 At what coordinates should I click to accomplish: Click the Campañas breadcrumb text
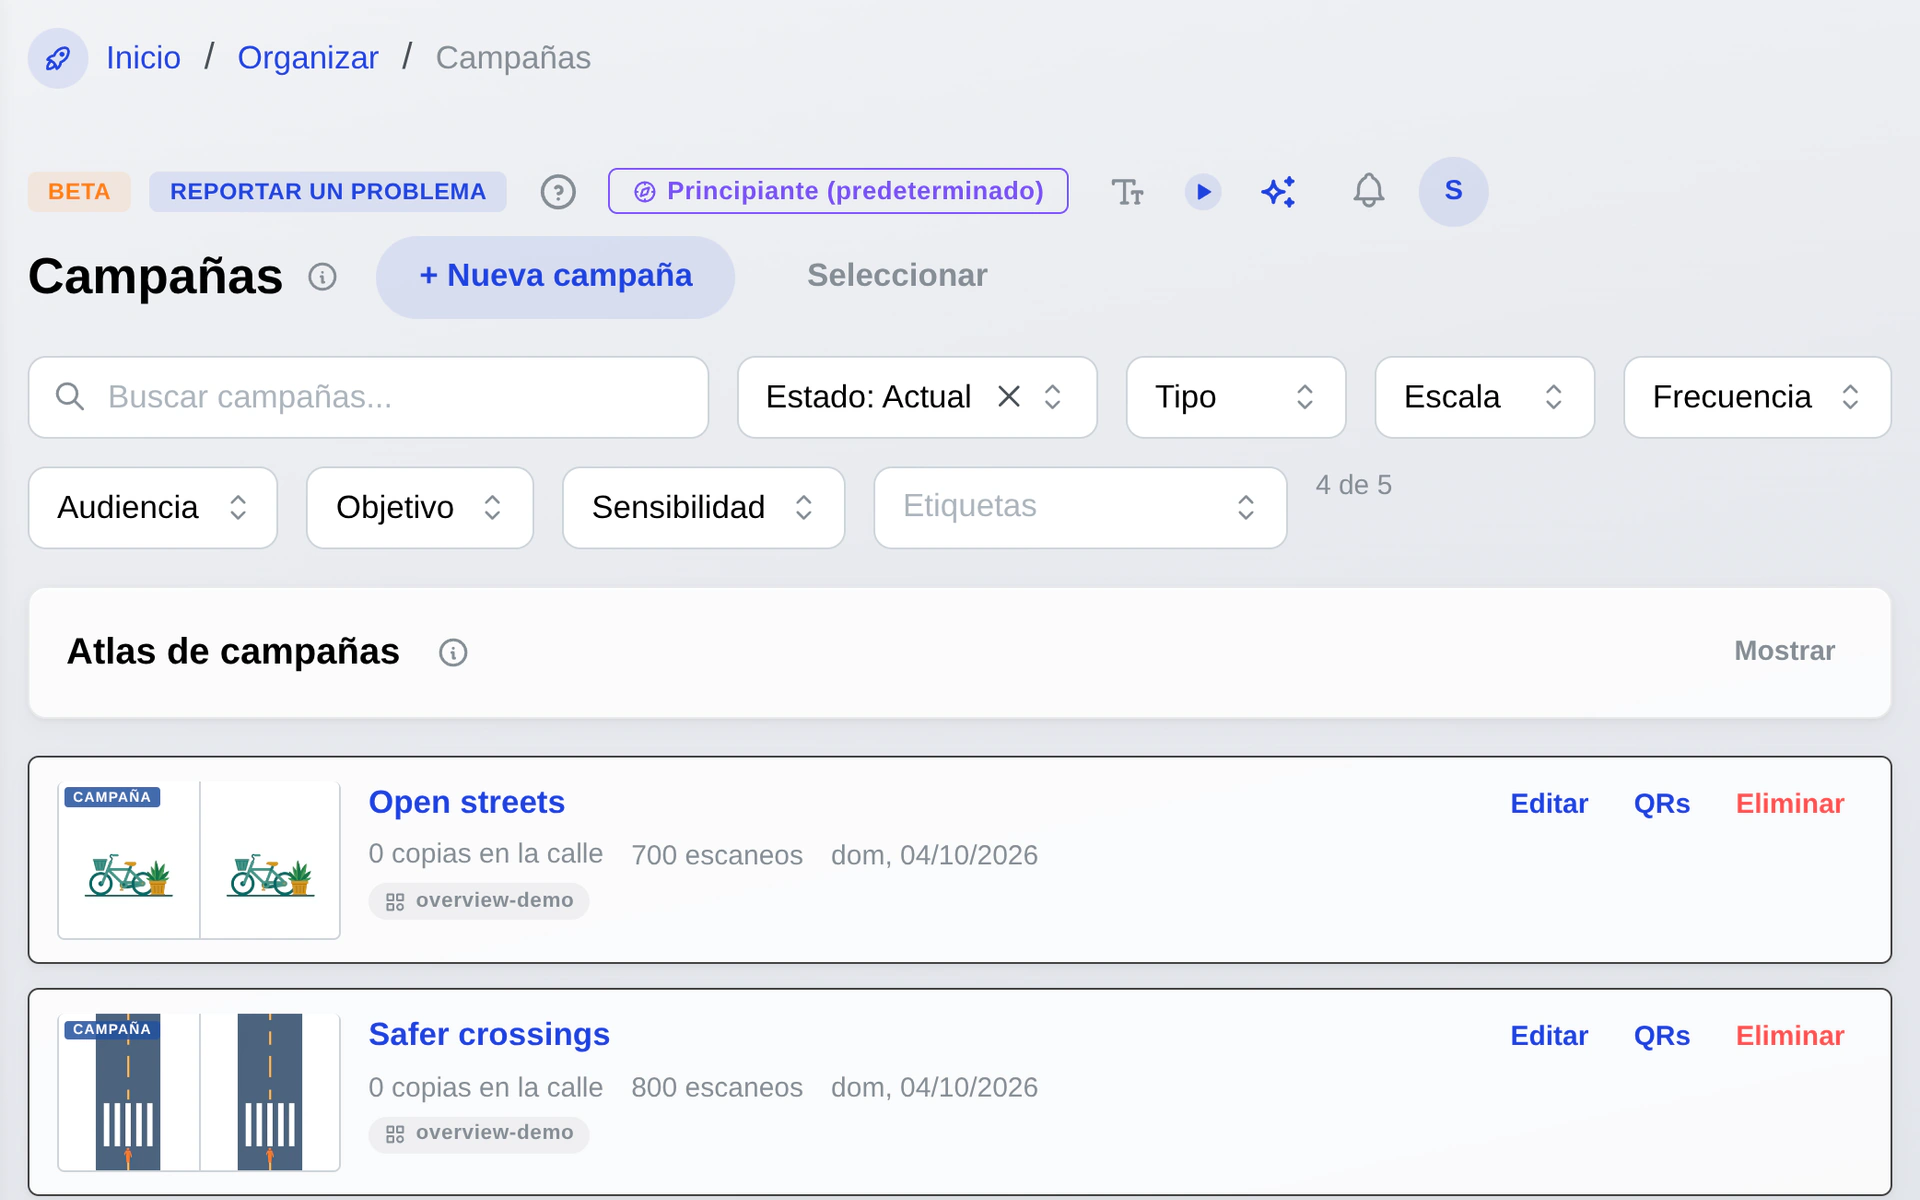(x=513, y=58)
